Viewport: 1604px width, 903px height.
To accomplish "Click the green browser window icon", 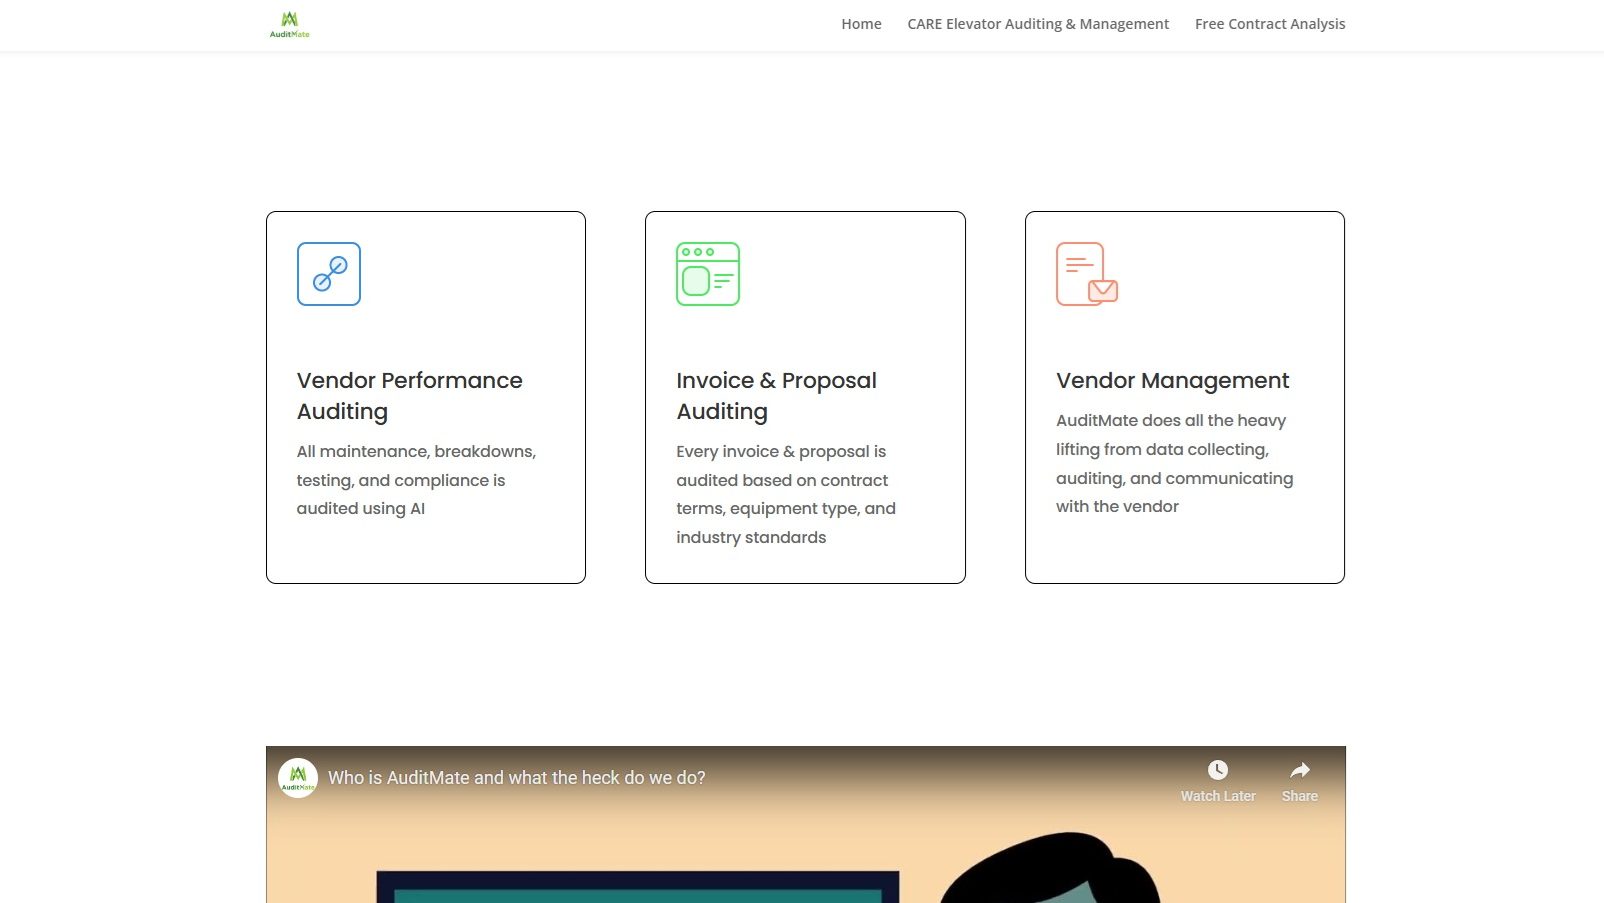I will click(x=708, y=274).
